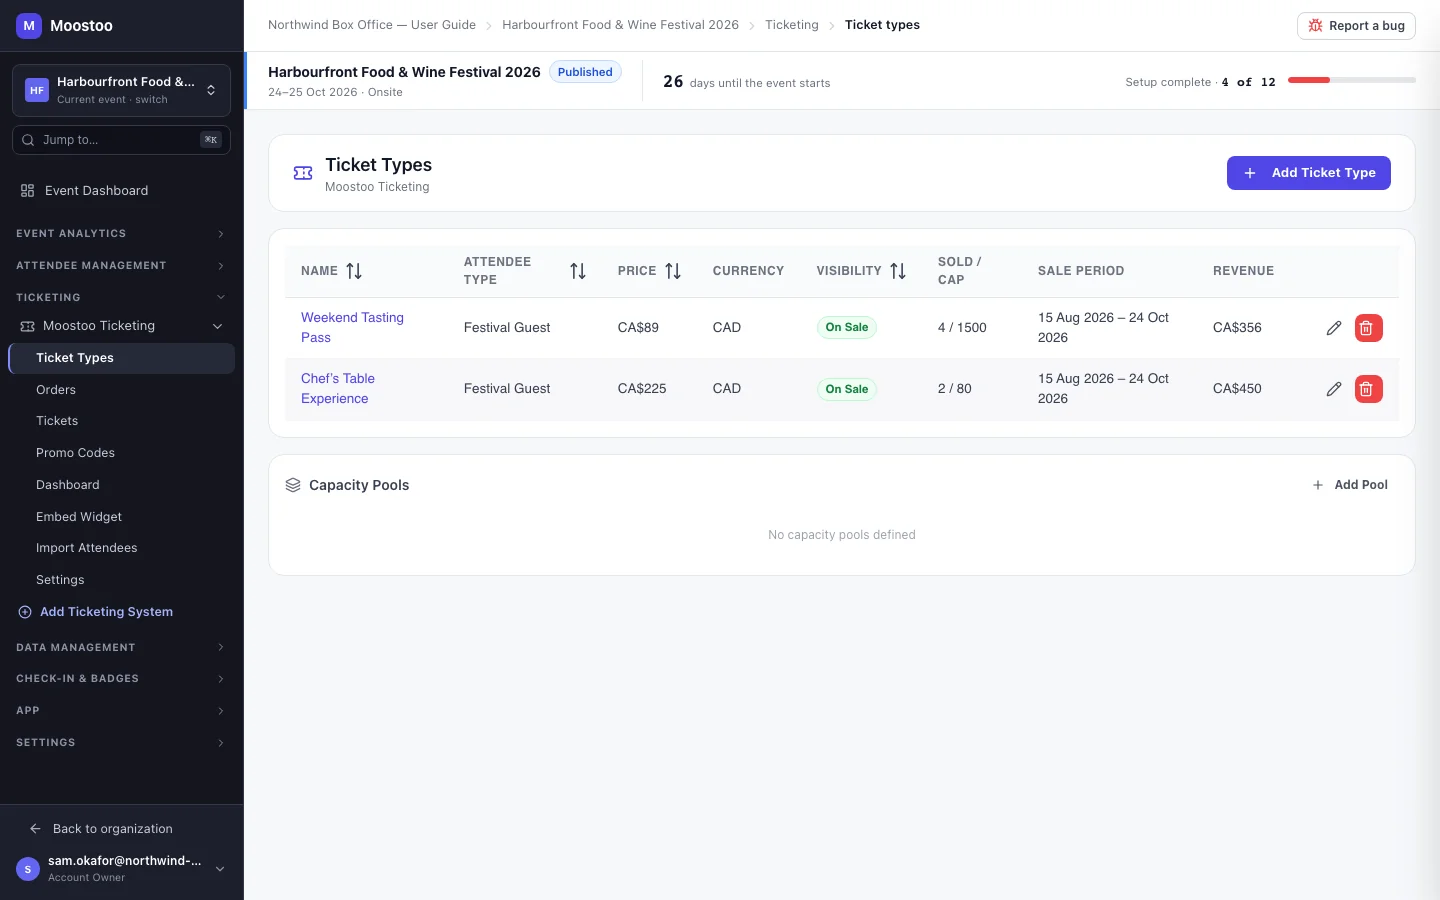1440x900 pixels.
Task: Click the Moostoo logo icon
Action: (x=28, y=26)
